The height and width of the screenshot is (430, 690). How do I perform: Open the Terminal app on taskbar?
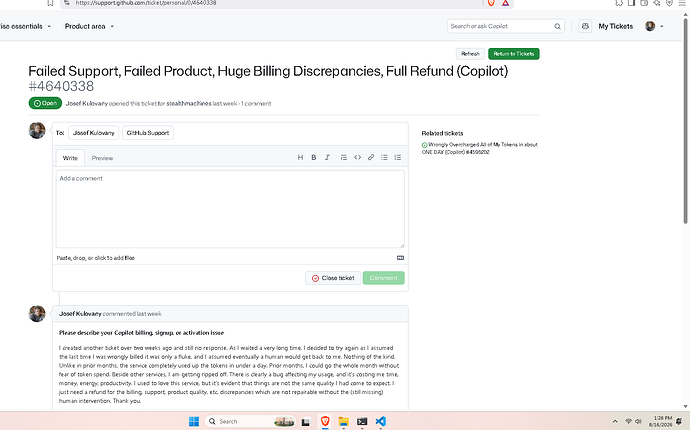[x=362, y=422]
